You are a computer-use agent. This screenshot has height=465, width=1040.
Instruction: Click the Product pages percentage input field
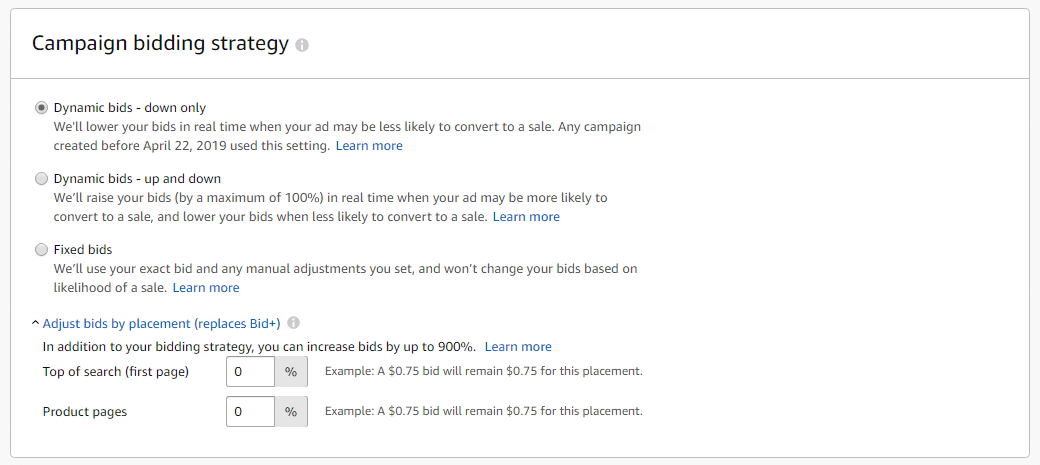251,412
